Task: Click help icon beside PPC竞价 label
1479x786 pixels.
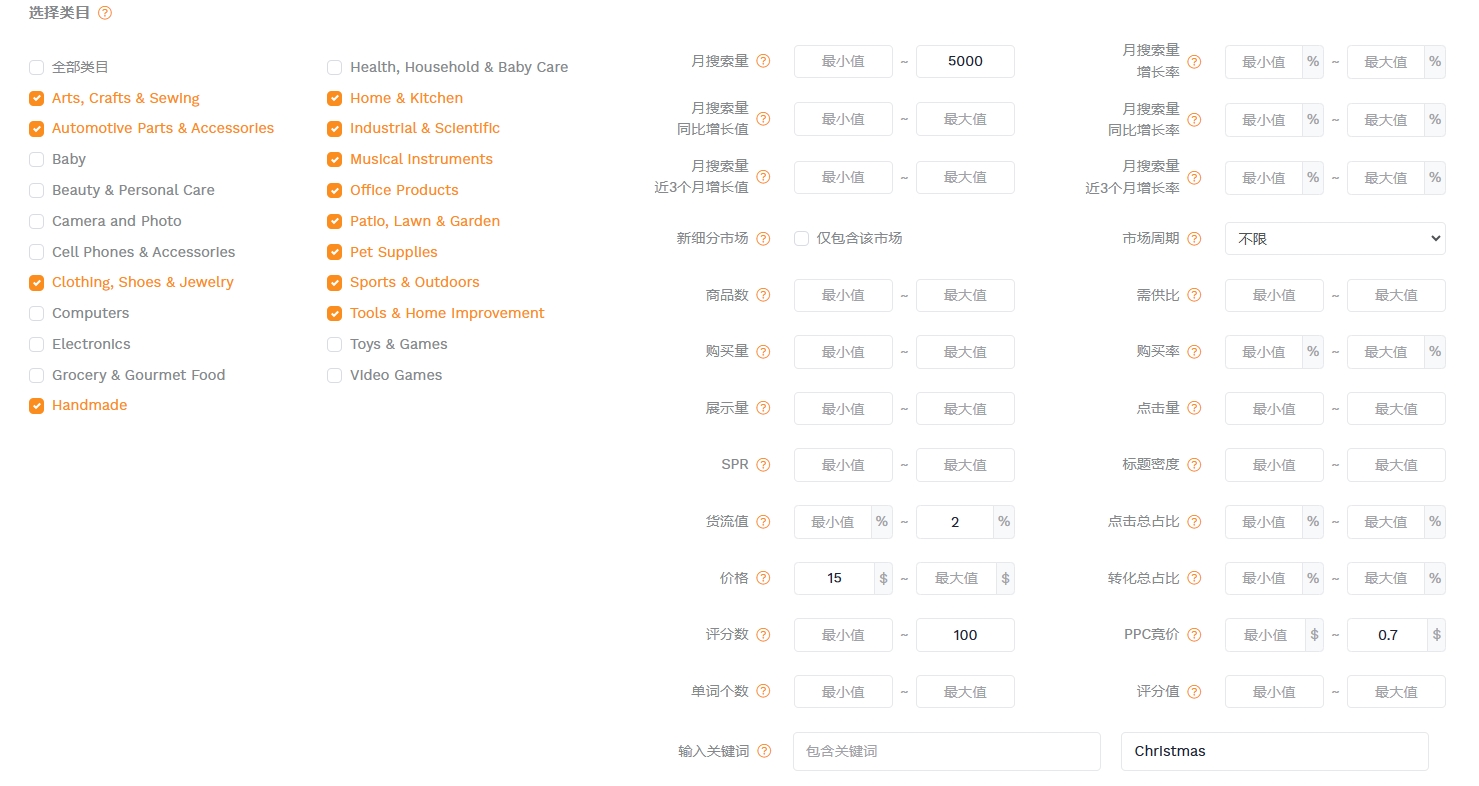Action: [x=1194, y=635]
